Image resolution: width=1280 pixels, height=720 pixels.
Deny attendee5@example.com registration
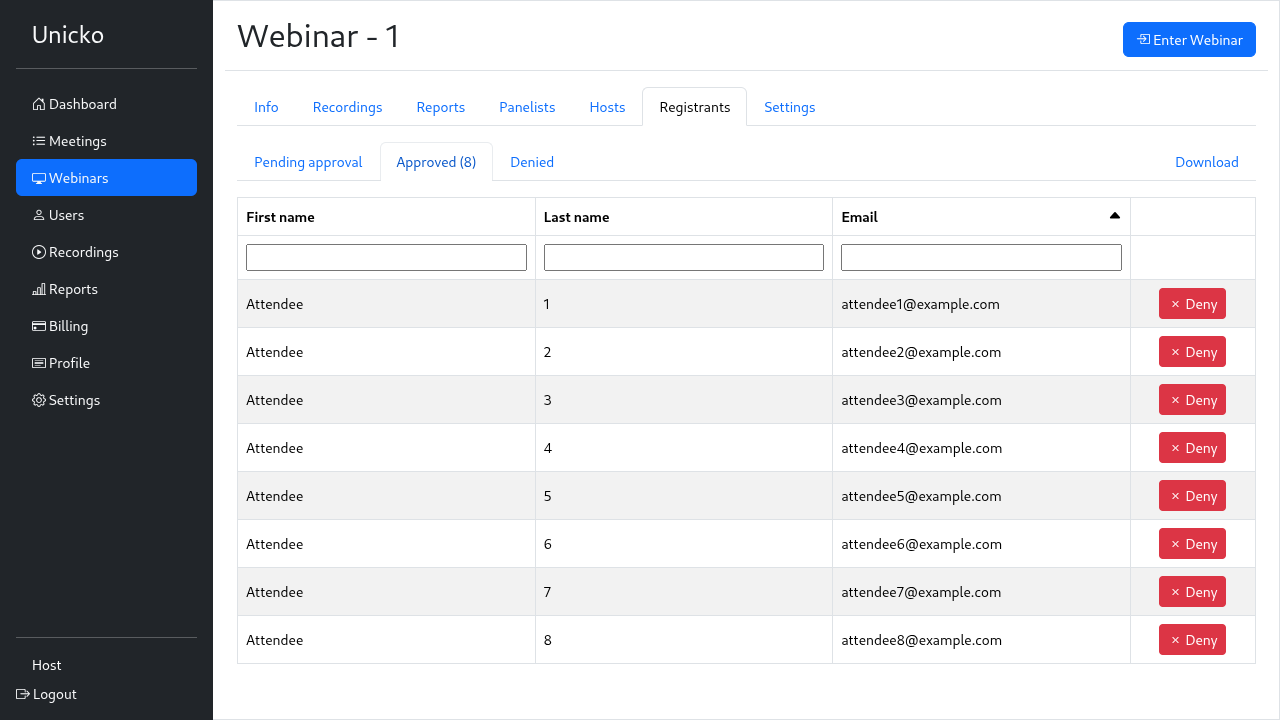point(1192,496)
